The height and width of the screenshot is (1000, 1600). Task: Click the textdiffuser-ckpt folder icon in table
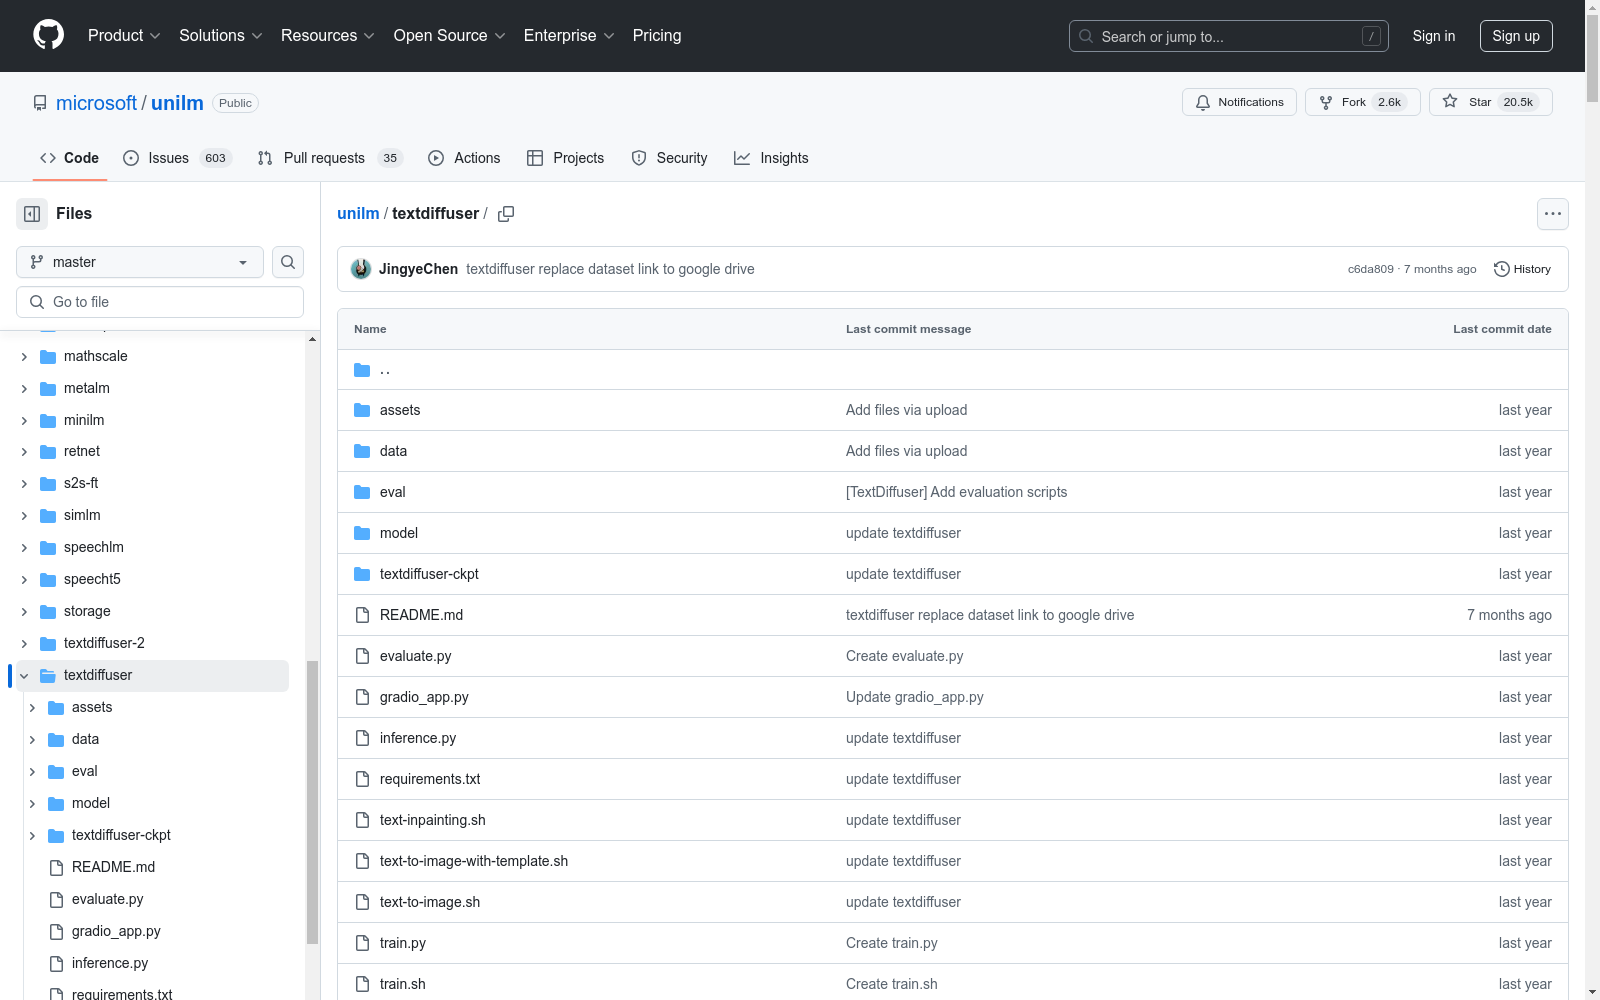click(362, 574)
